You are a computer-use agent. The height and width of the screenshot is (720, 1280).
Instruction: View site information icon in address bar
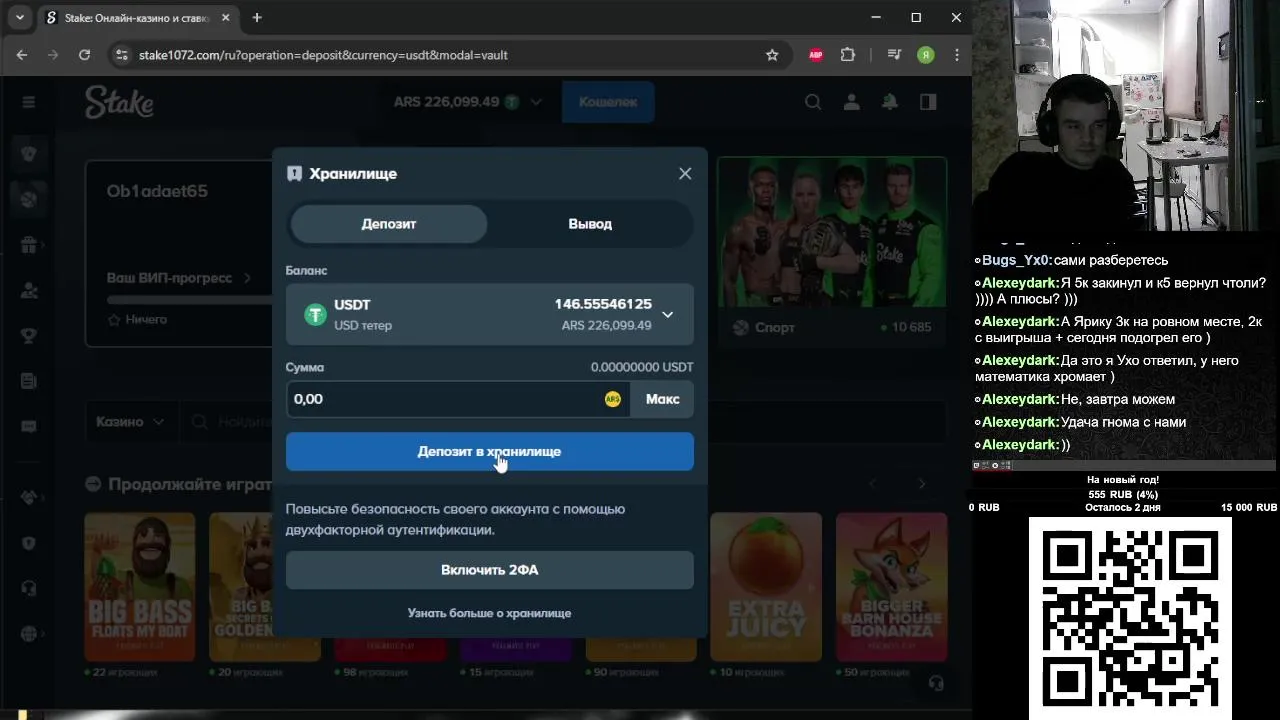(121, 55)
